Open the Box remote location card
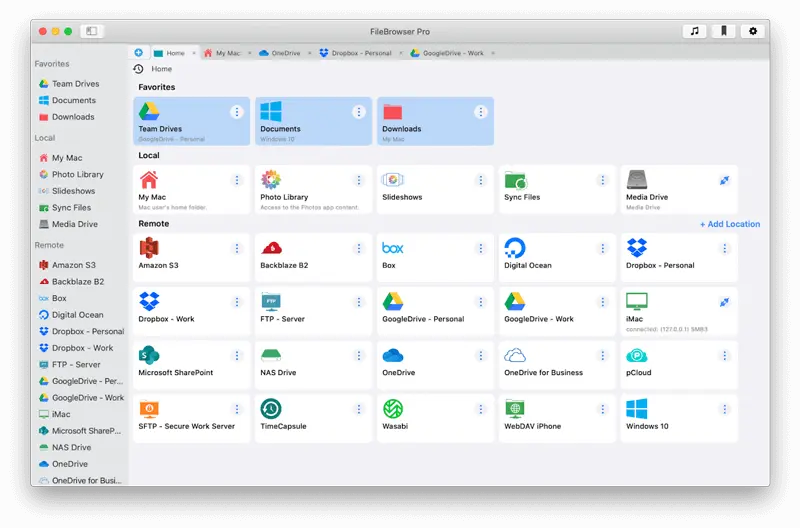The image size is (800, 528). 435,258
